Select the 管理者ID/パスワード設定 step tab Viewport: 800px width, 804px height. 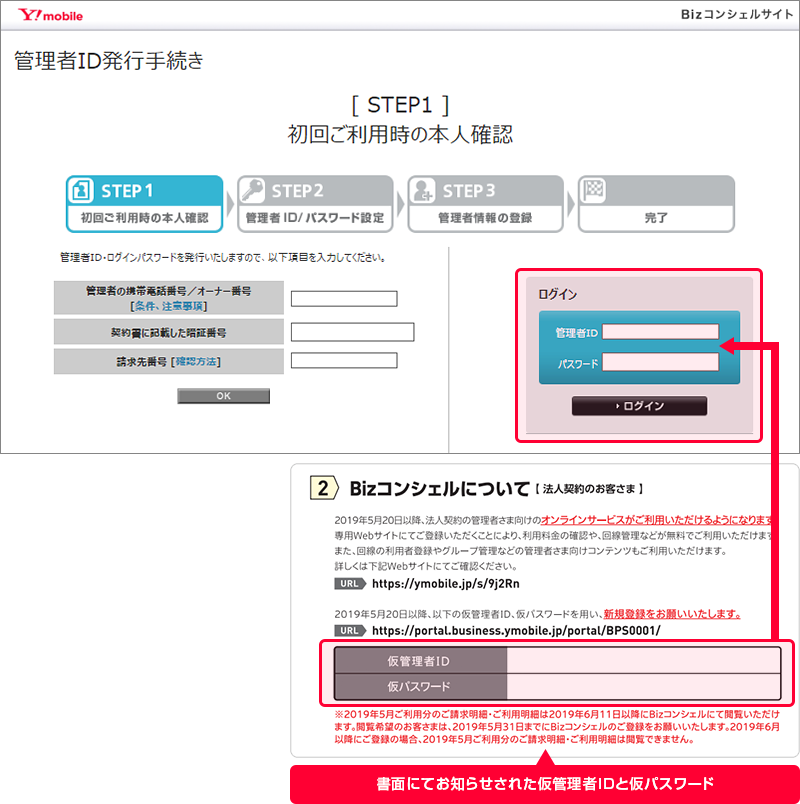[x=315, y=217]
